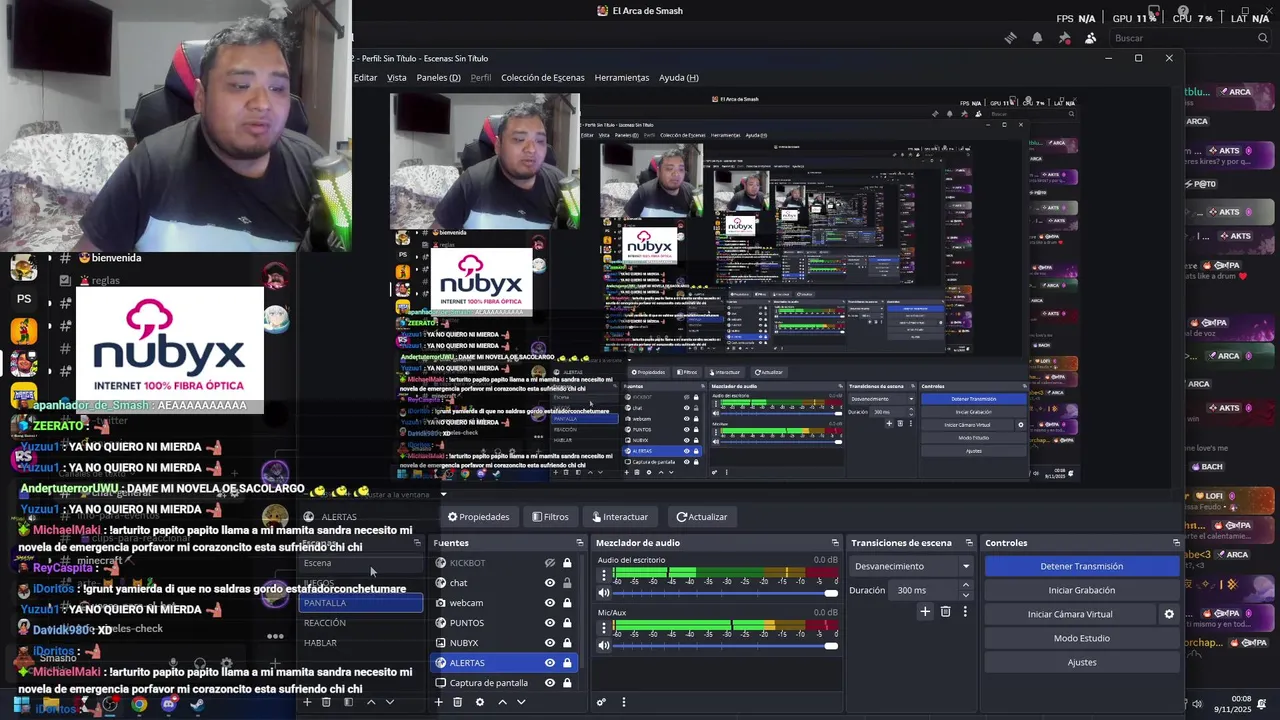
Task: Mute Audio del escritorio with the speaker icon
Action: (603, 593)
